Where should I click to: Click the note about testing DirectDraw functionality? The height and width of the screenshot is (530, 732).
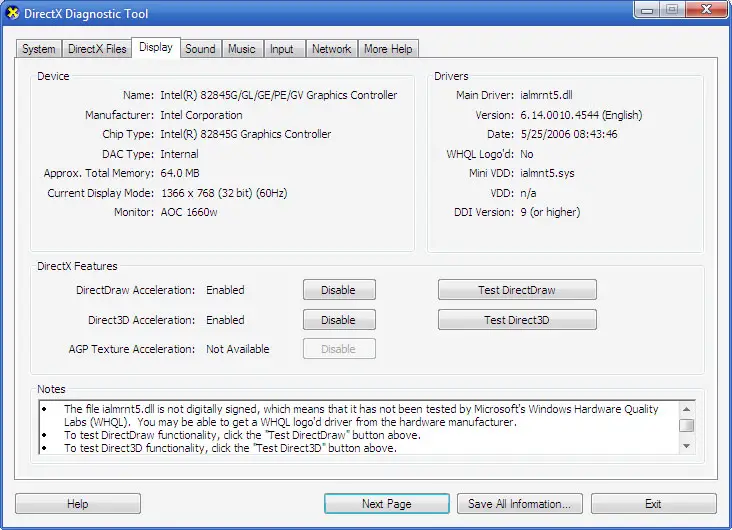(x=242, y=435)
